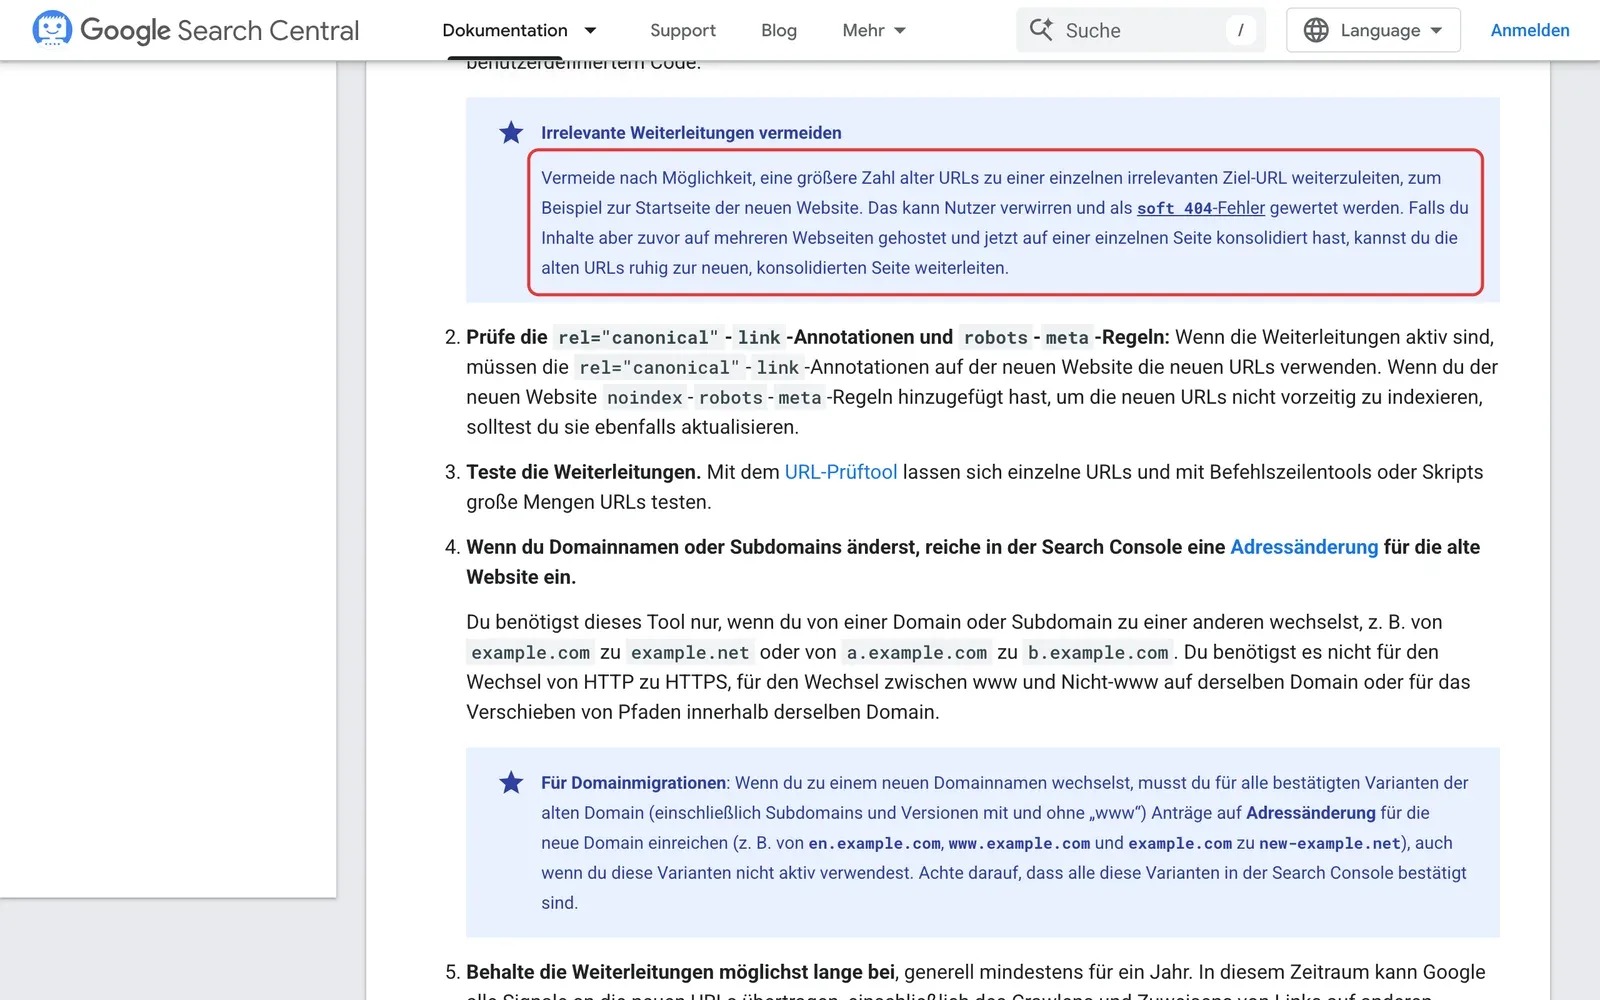The height and width of the screenshot is (1000, 1600).
Task: Click the 'noindex' code snippet
Action: (x=644, y=398)
